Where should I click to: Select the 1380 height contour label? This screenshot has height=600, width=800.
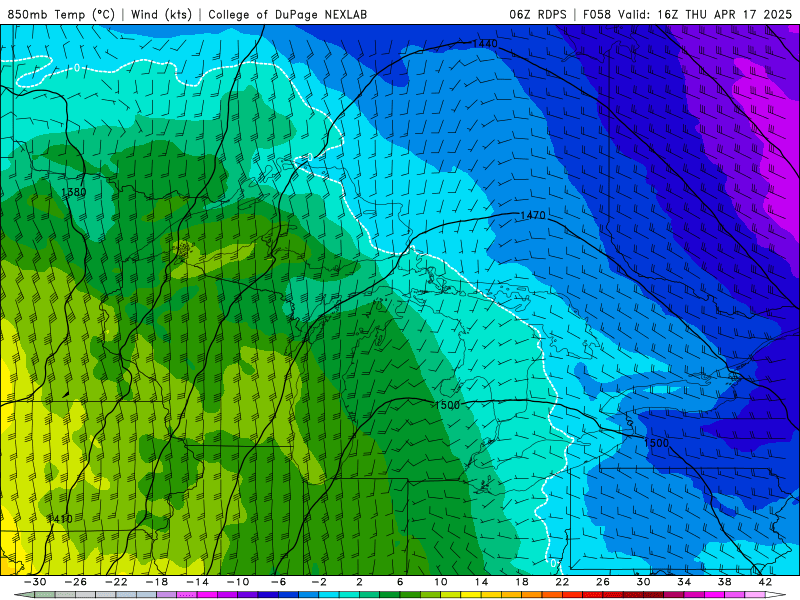click(x=73, y=192)
